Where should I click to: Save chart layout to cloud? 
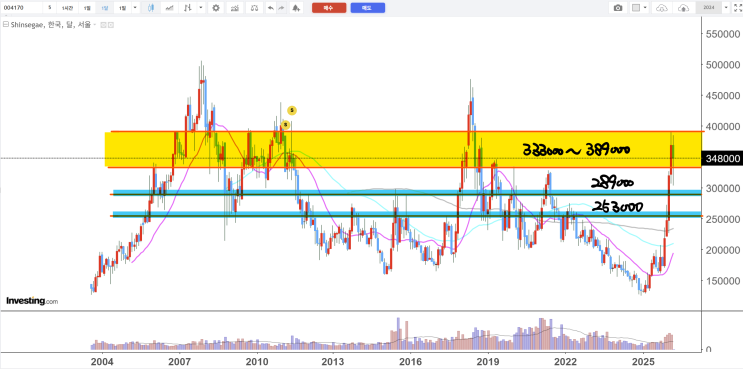coord(683,8)
